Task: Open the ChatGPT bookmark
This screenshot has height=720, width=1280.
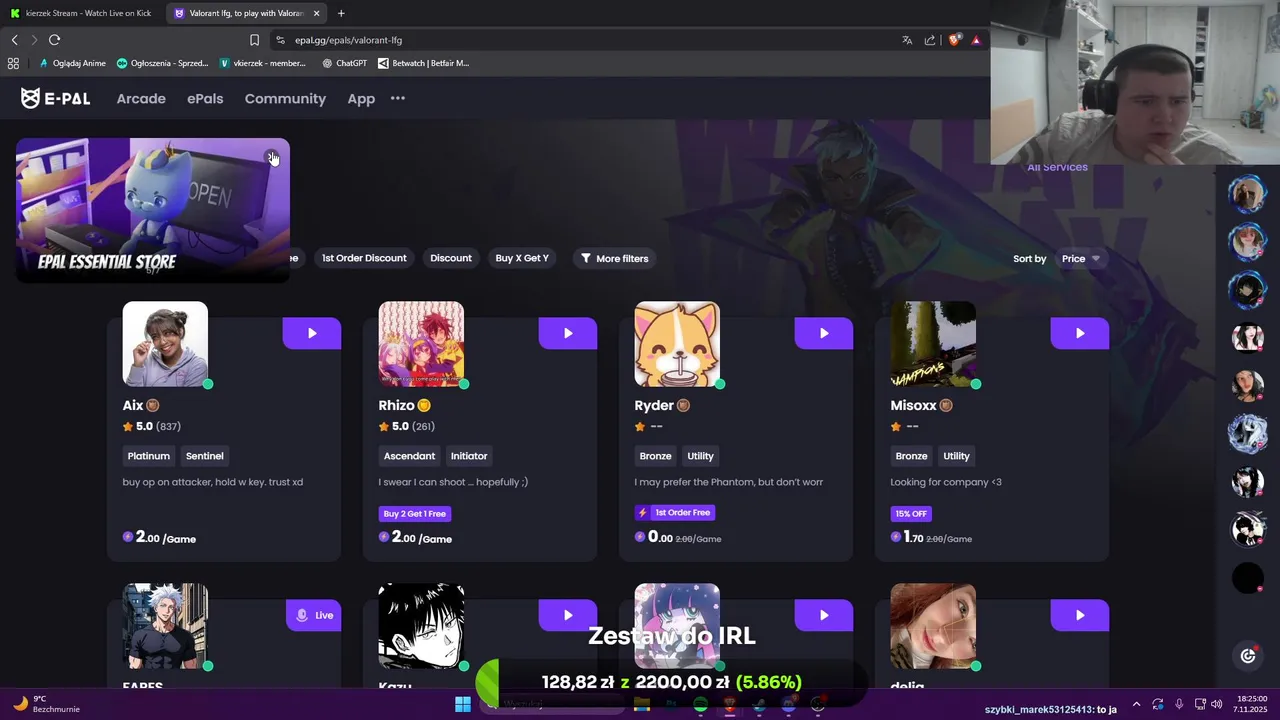Action: coord(344,63)
